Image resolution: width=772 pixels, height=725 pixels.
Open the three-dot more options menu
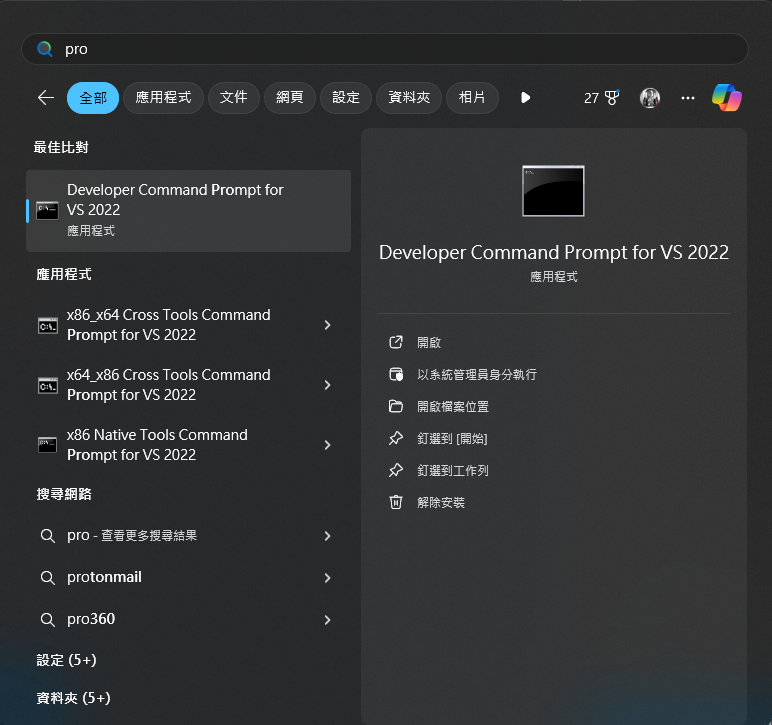[x=688, y=98]
